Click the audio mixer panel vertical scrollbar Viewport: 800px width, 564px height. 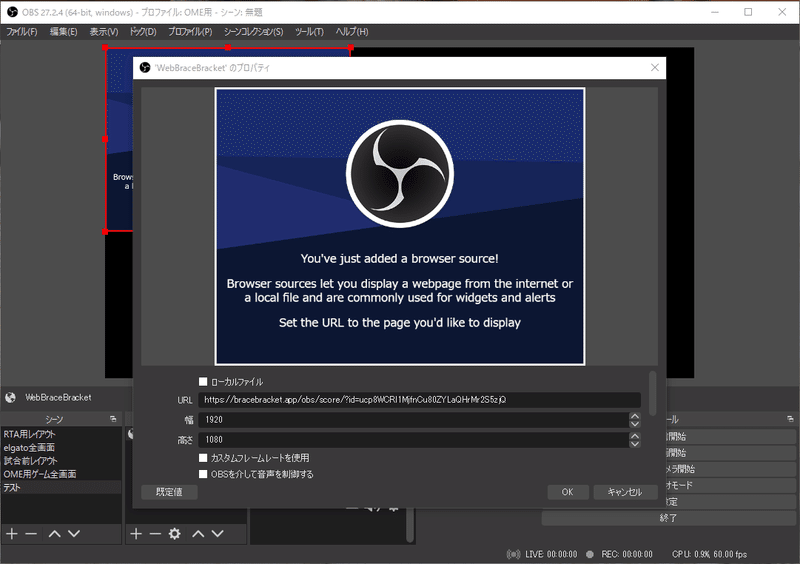click(410, 524)
